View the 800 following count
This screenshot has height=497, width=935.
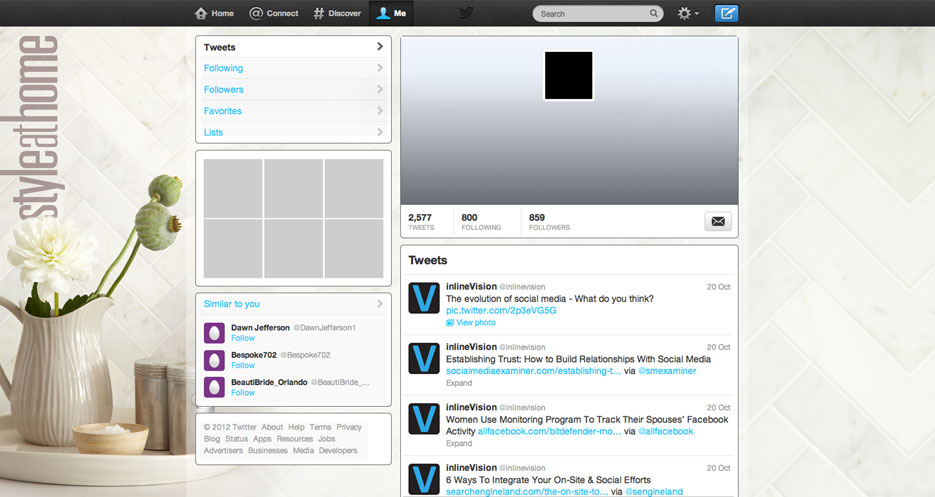[481, 222]
